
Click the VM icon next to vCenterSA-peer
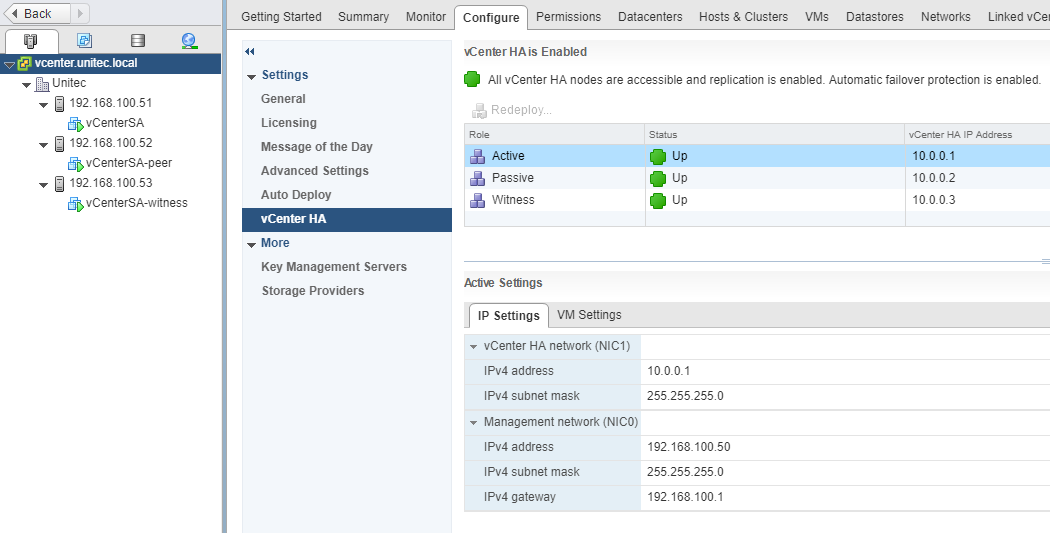coord(76,164)
